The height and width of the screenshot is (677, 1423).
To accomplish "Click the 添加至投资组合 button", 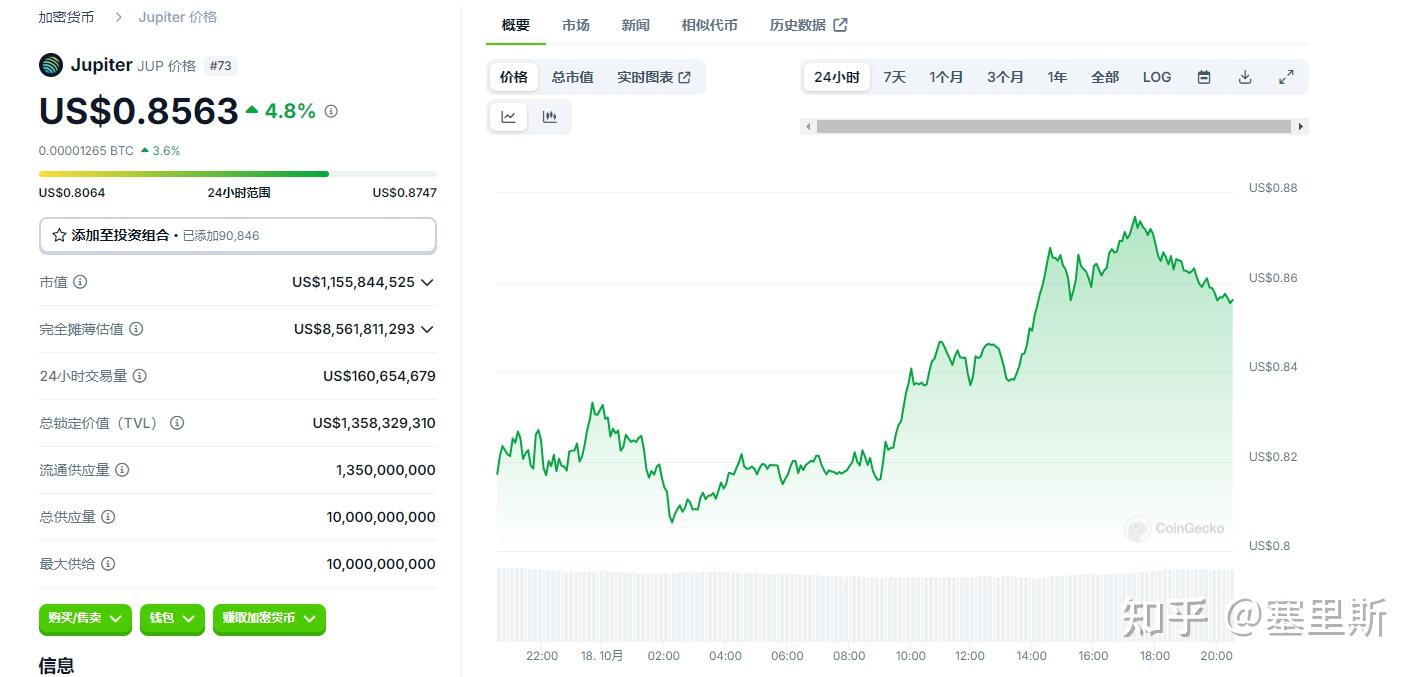I will click(237, 235).
